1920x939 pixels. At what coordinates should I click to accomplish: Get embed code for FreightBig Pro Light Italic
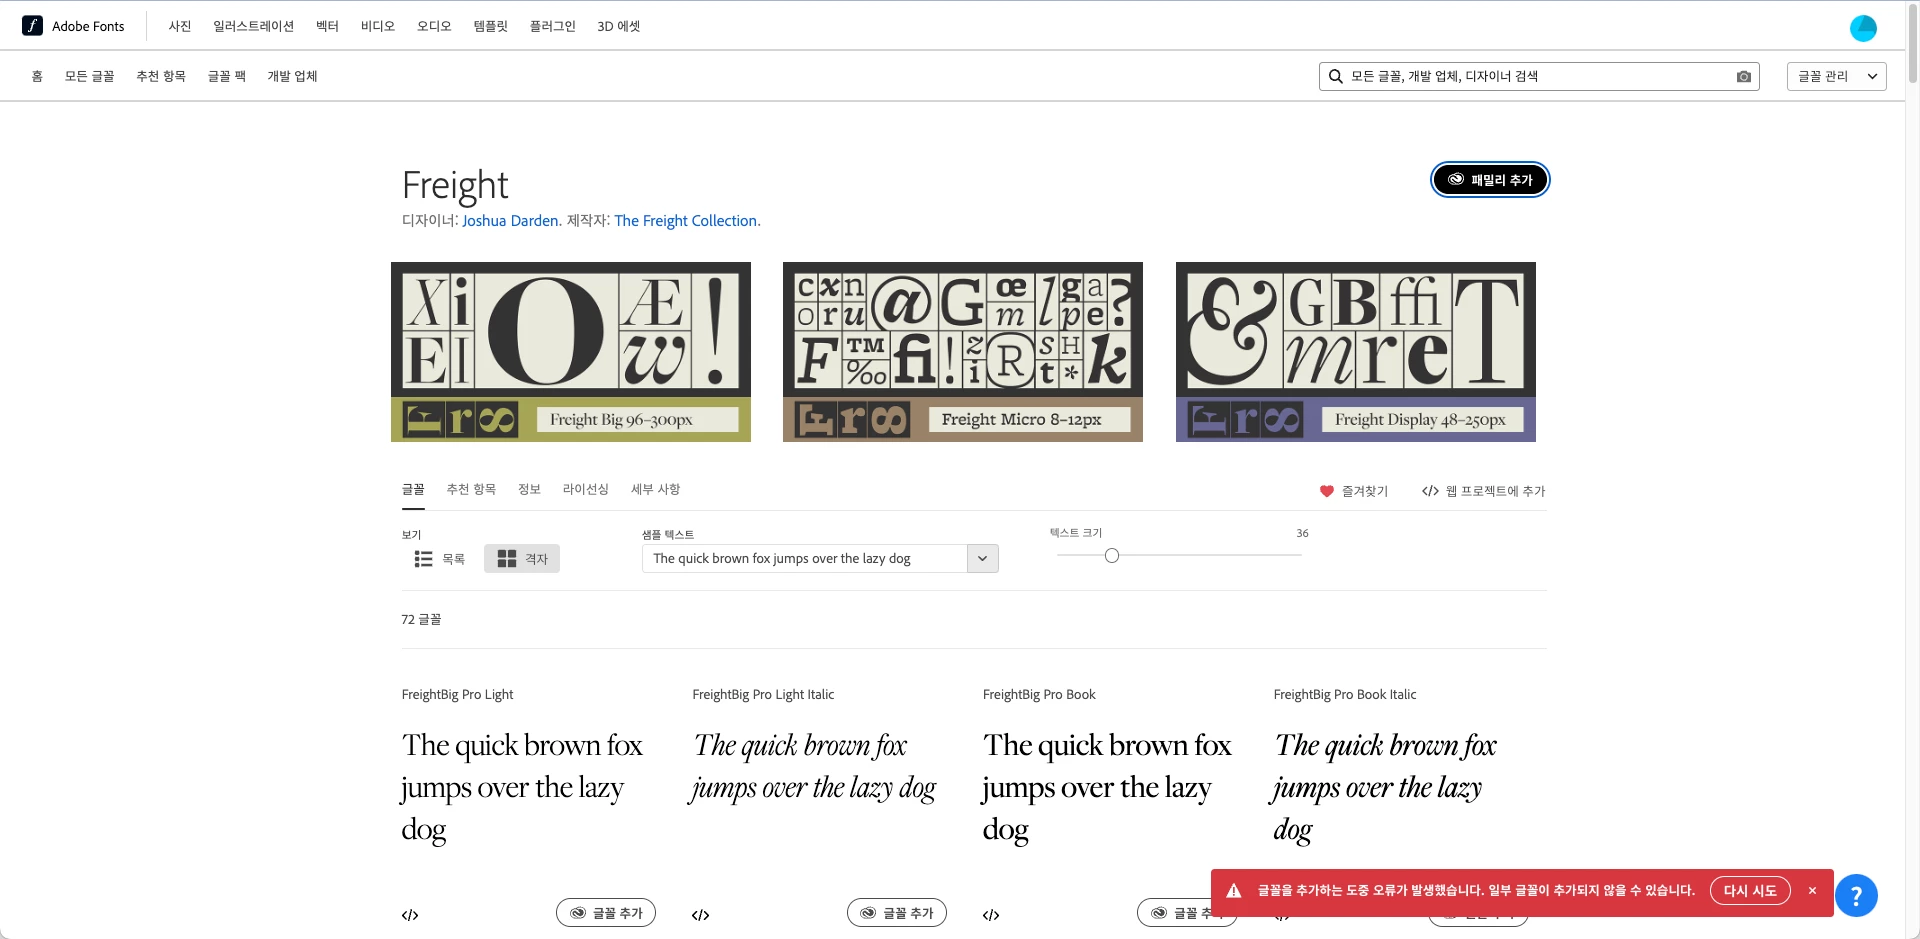tap(701, 915)
